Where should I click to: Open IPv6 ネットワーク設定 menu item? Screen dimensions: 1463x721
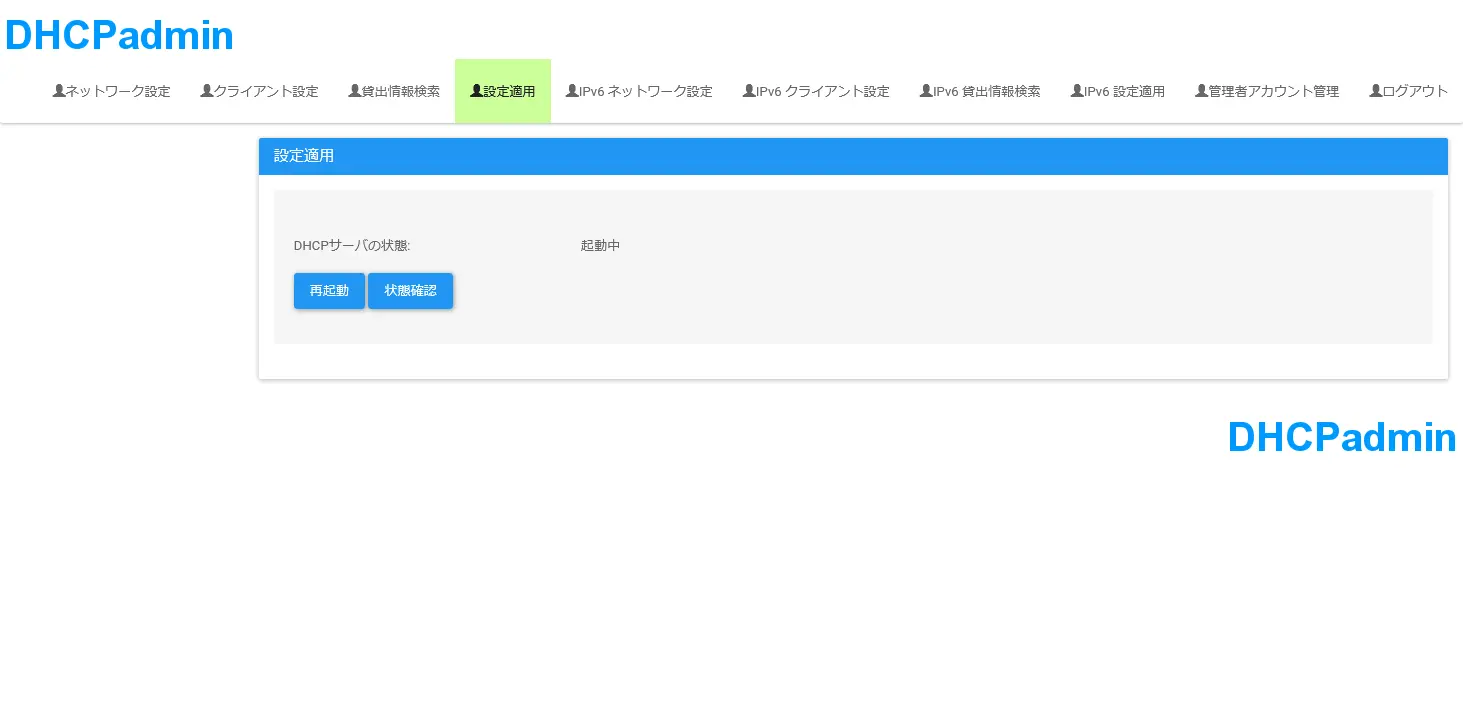click(x=639, y=91)
